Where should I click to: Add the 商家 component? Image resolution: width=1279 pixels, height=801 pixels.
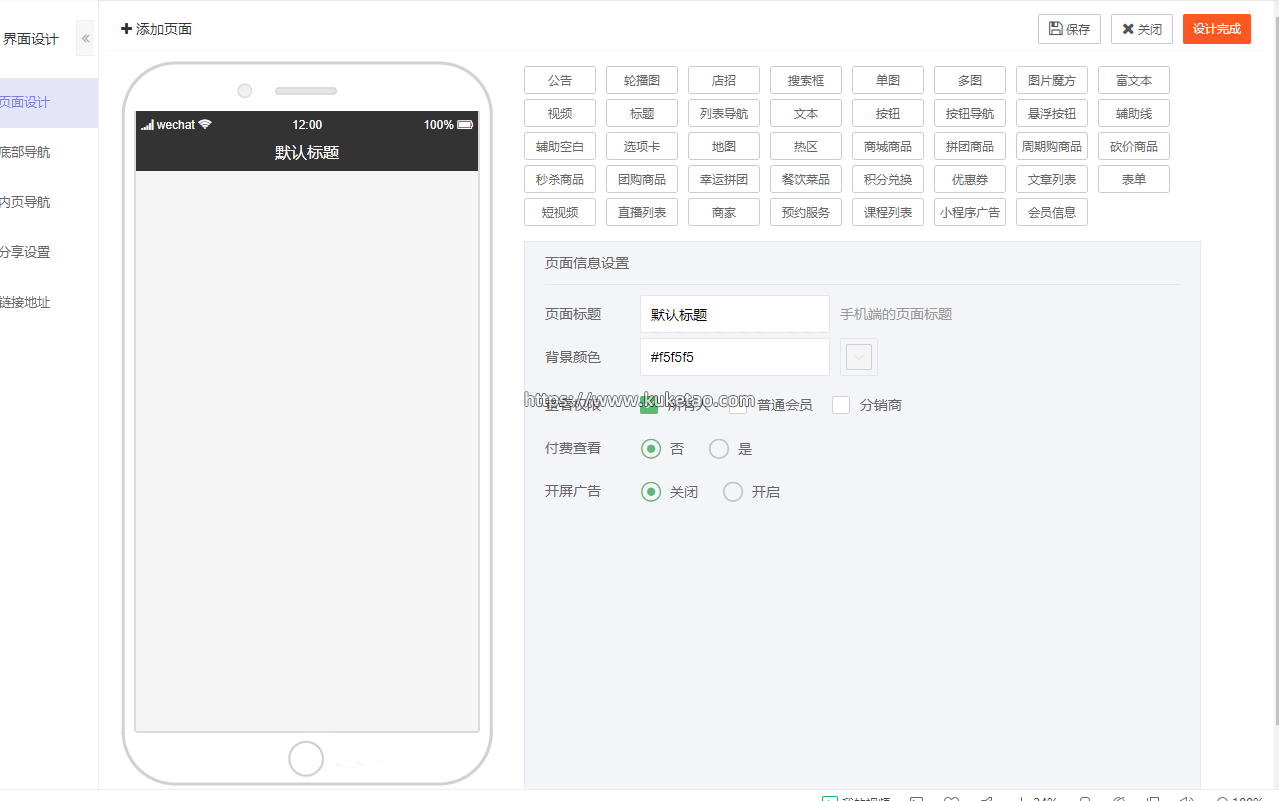tap(724, 212)
